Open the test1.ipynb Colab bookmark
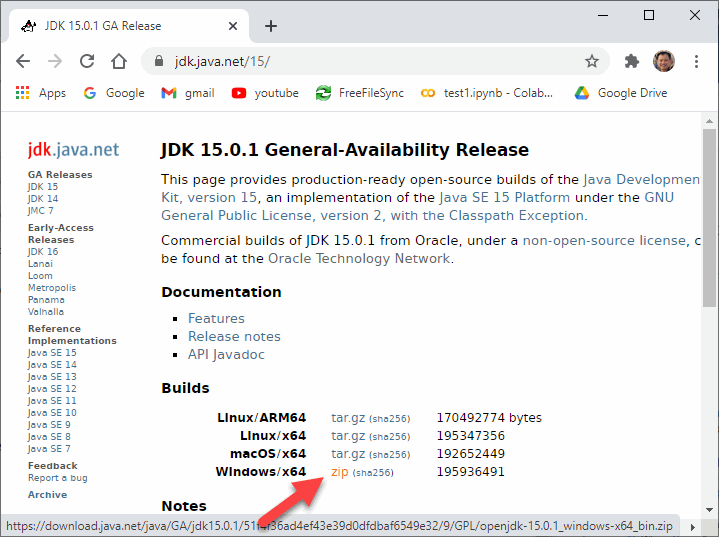This screenshot has width=719, height=537. [x=487, y=93]
